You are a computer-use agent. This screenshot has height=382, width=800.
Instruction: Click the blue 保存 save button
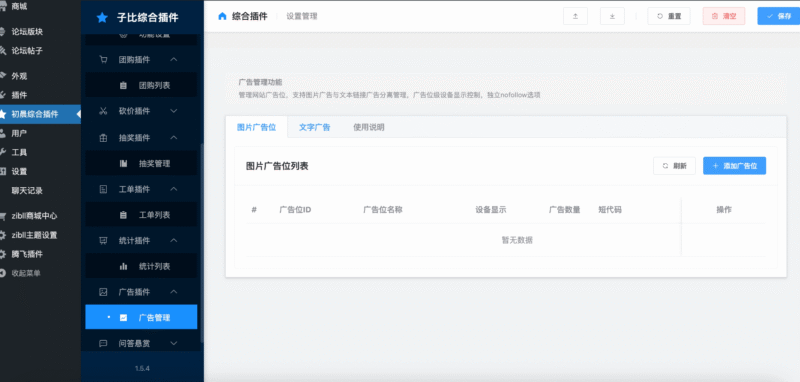(779, 16)
